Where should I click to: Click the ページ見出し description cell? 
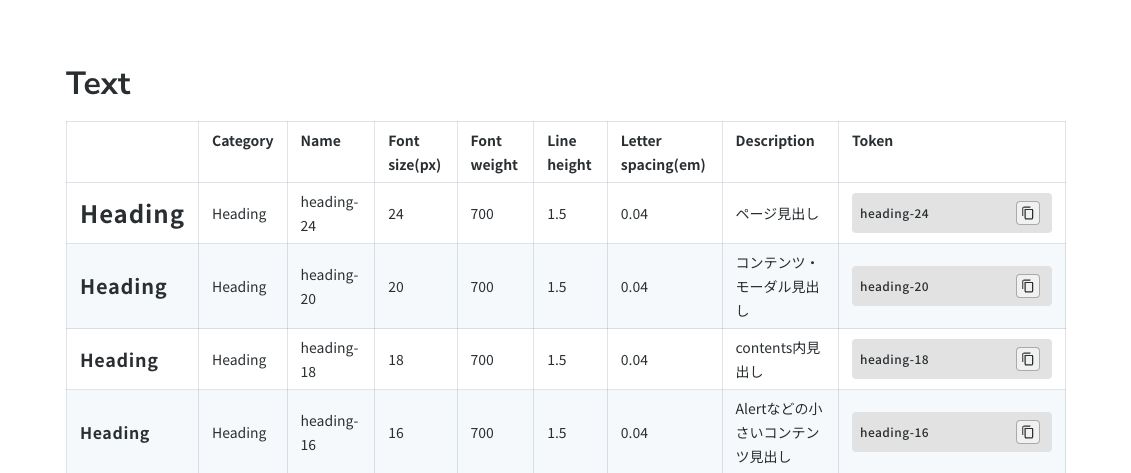tap(777, 214)
